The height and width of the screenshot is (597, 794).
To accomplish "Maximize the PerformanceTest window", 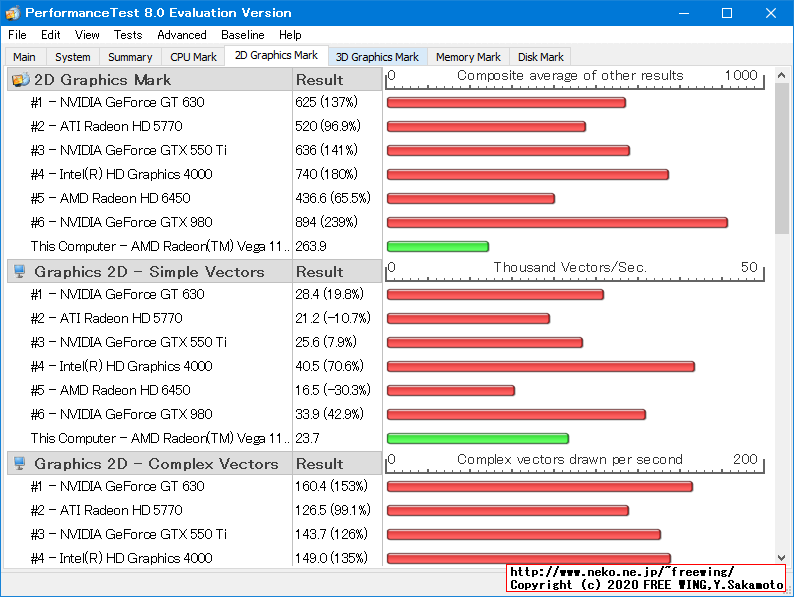I will click(726, 13).
